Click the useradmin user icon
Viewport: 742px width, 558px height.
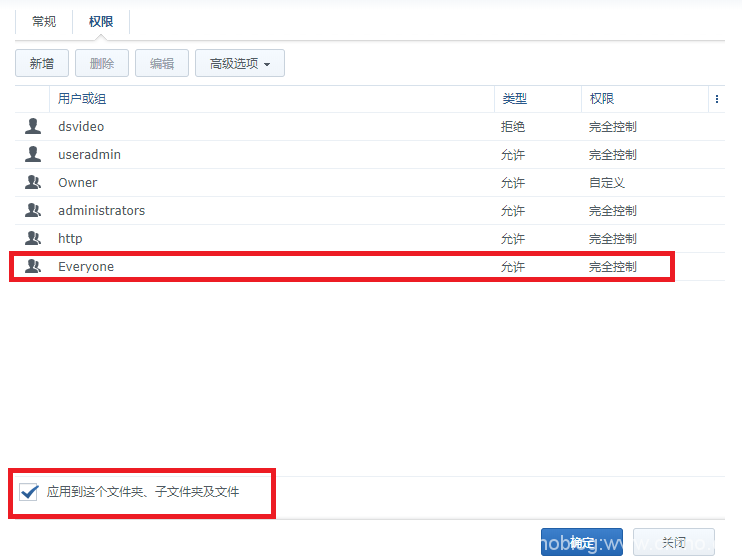tap(33, 154)
